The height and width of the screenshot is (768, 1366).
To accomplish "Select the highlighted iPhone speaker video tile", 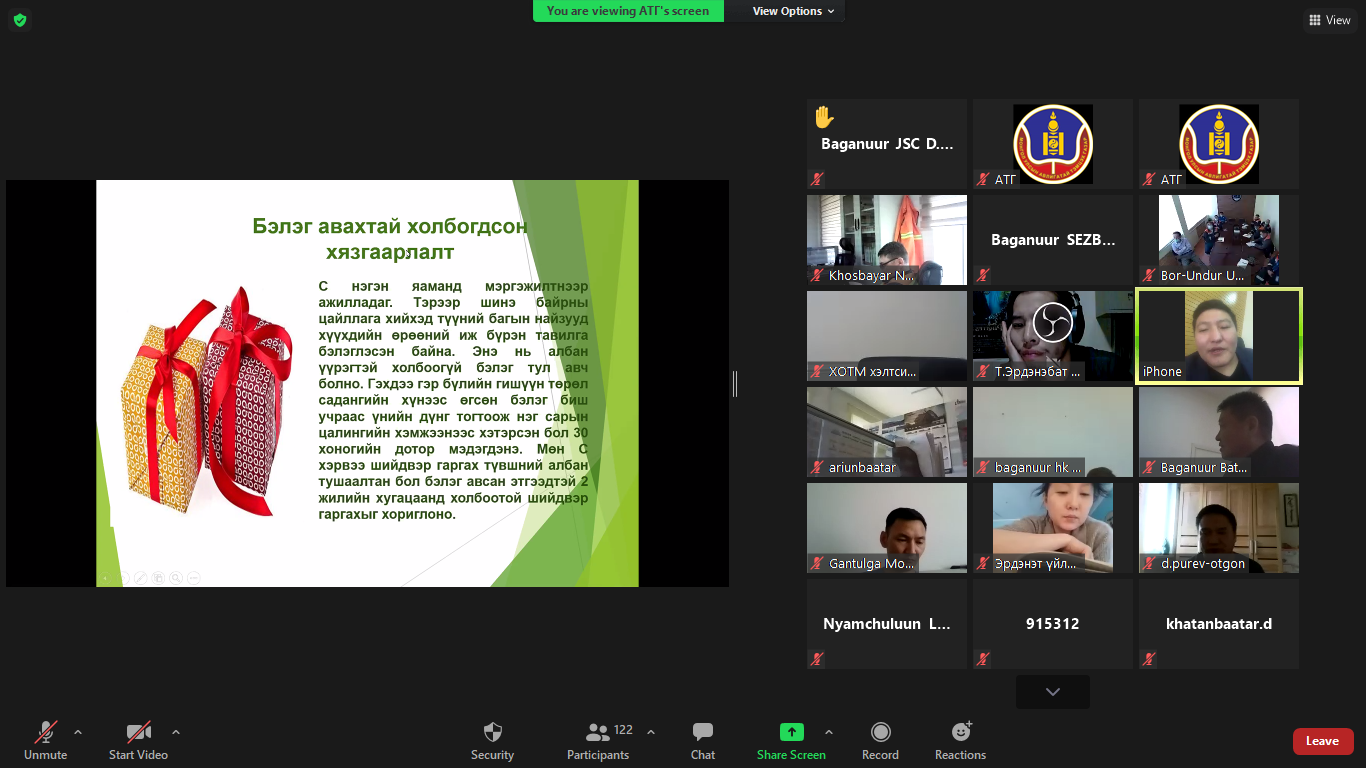I will click(x=1218, y=336).
